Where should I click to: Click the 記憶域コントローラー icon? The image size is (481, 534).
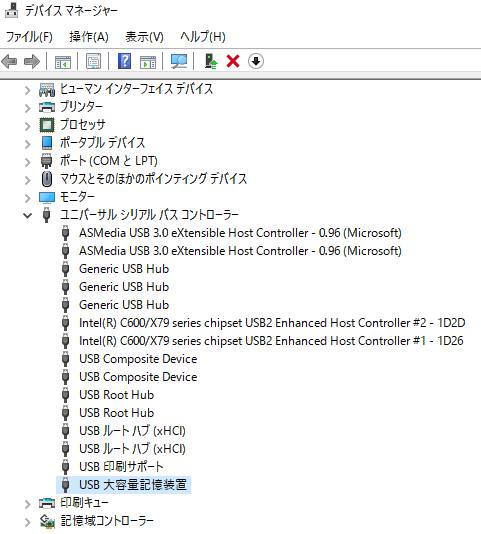pyautogui.click(x=47, y=521)
